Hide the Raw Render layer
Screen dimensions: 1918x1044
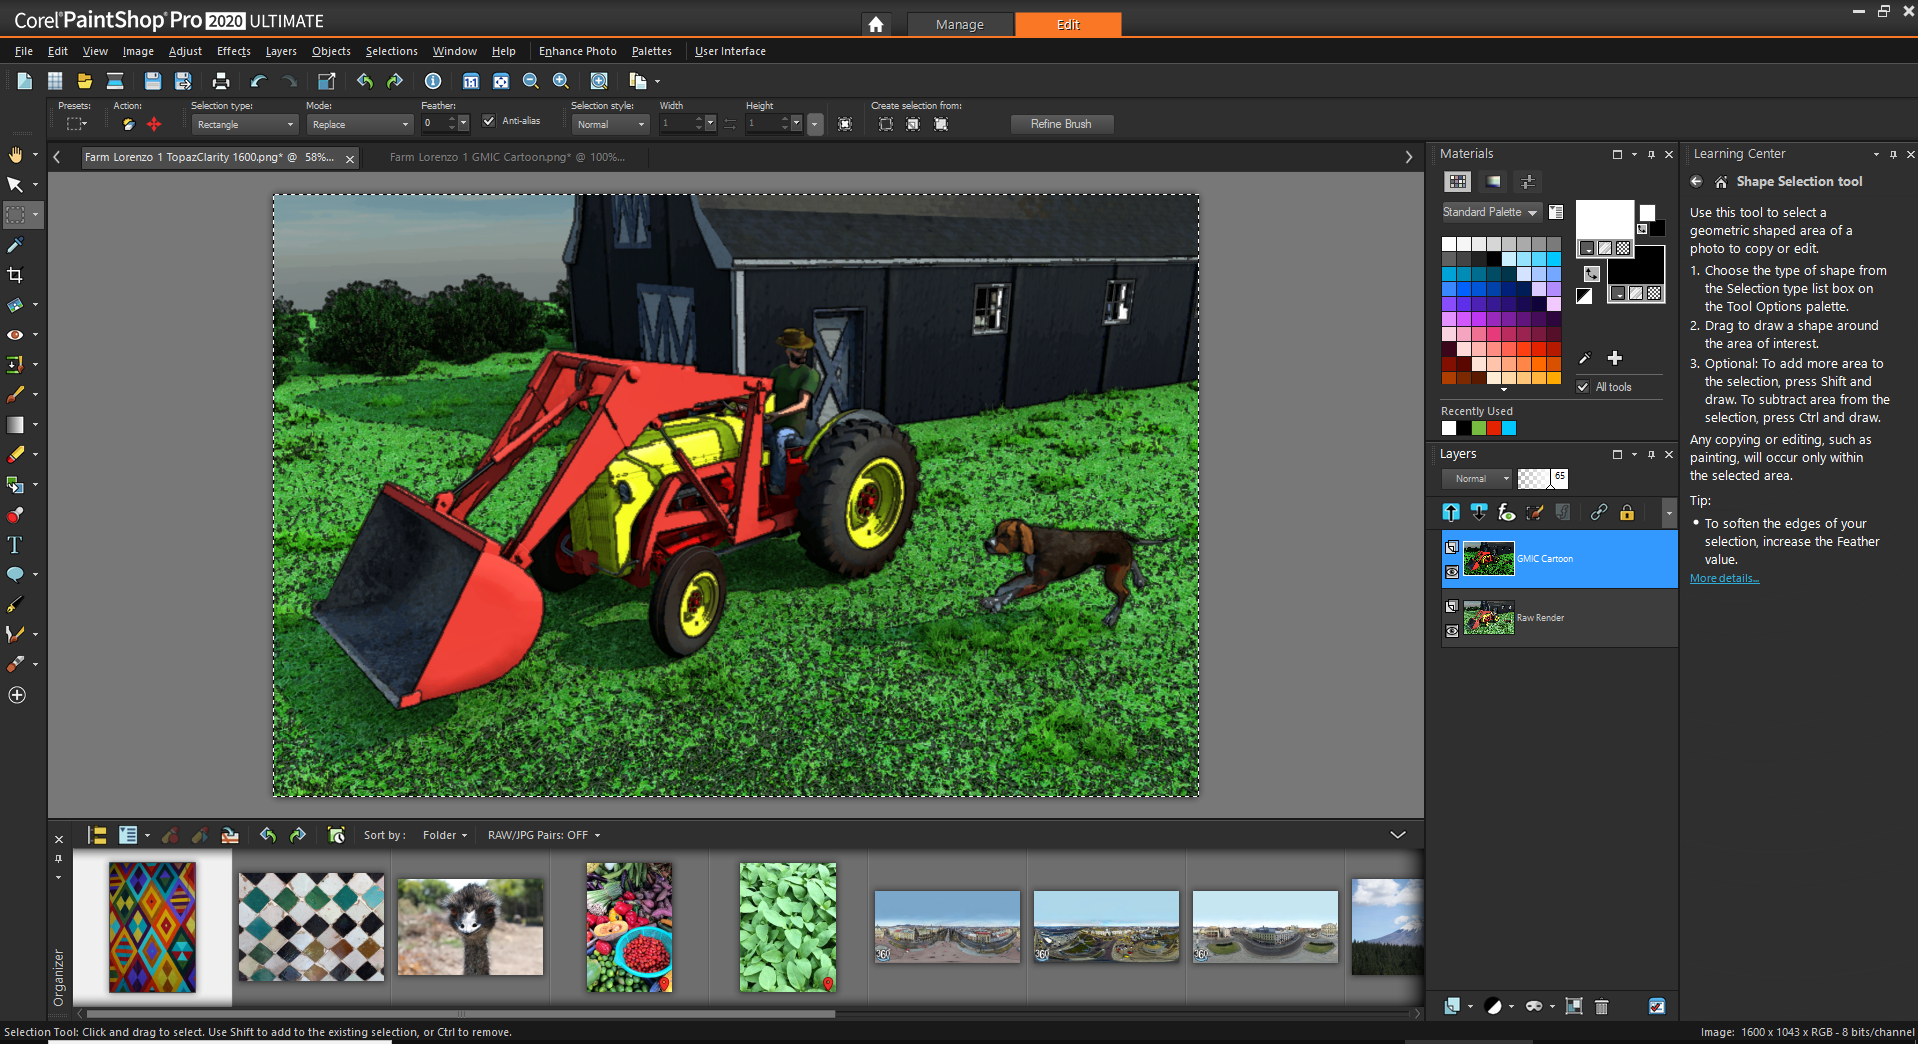(1452, 631)
